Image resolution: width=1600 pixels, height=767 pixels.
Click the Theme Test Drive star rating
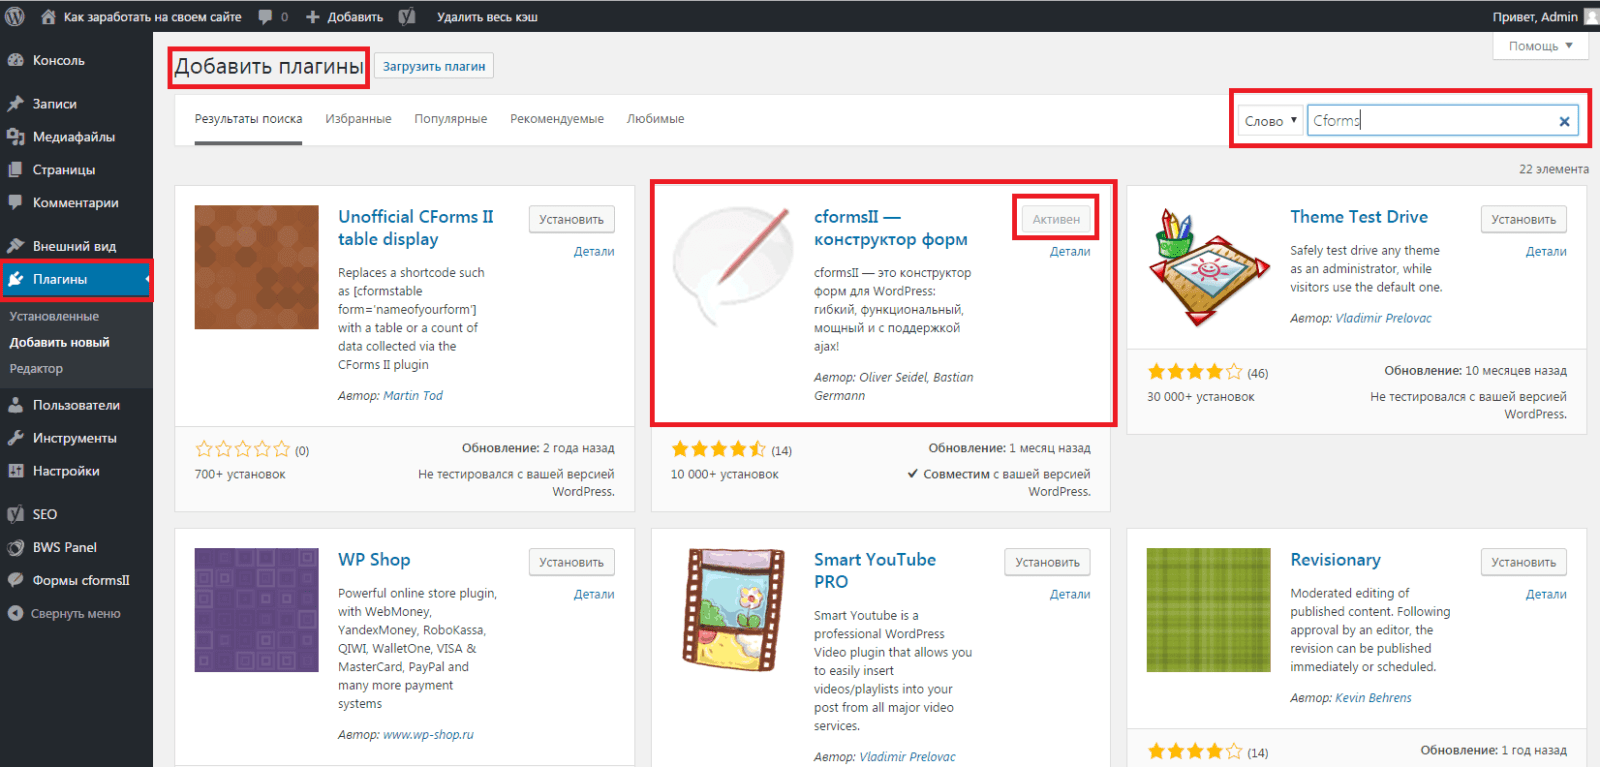point(1195,372)
